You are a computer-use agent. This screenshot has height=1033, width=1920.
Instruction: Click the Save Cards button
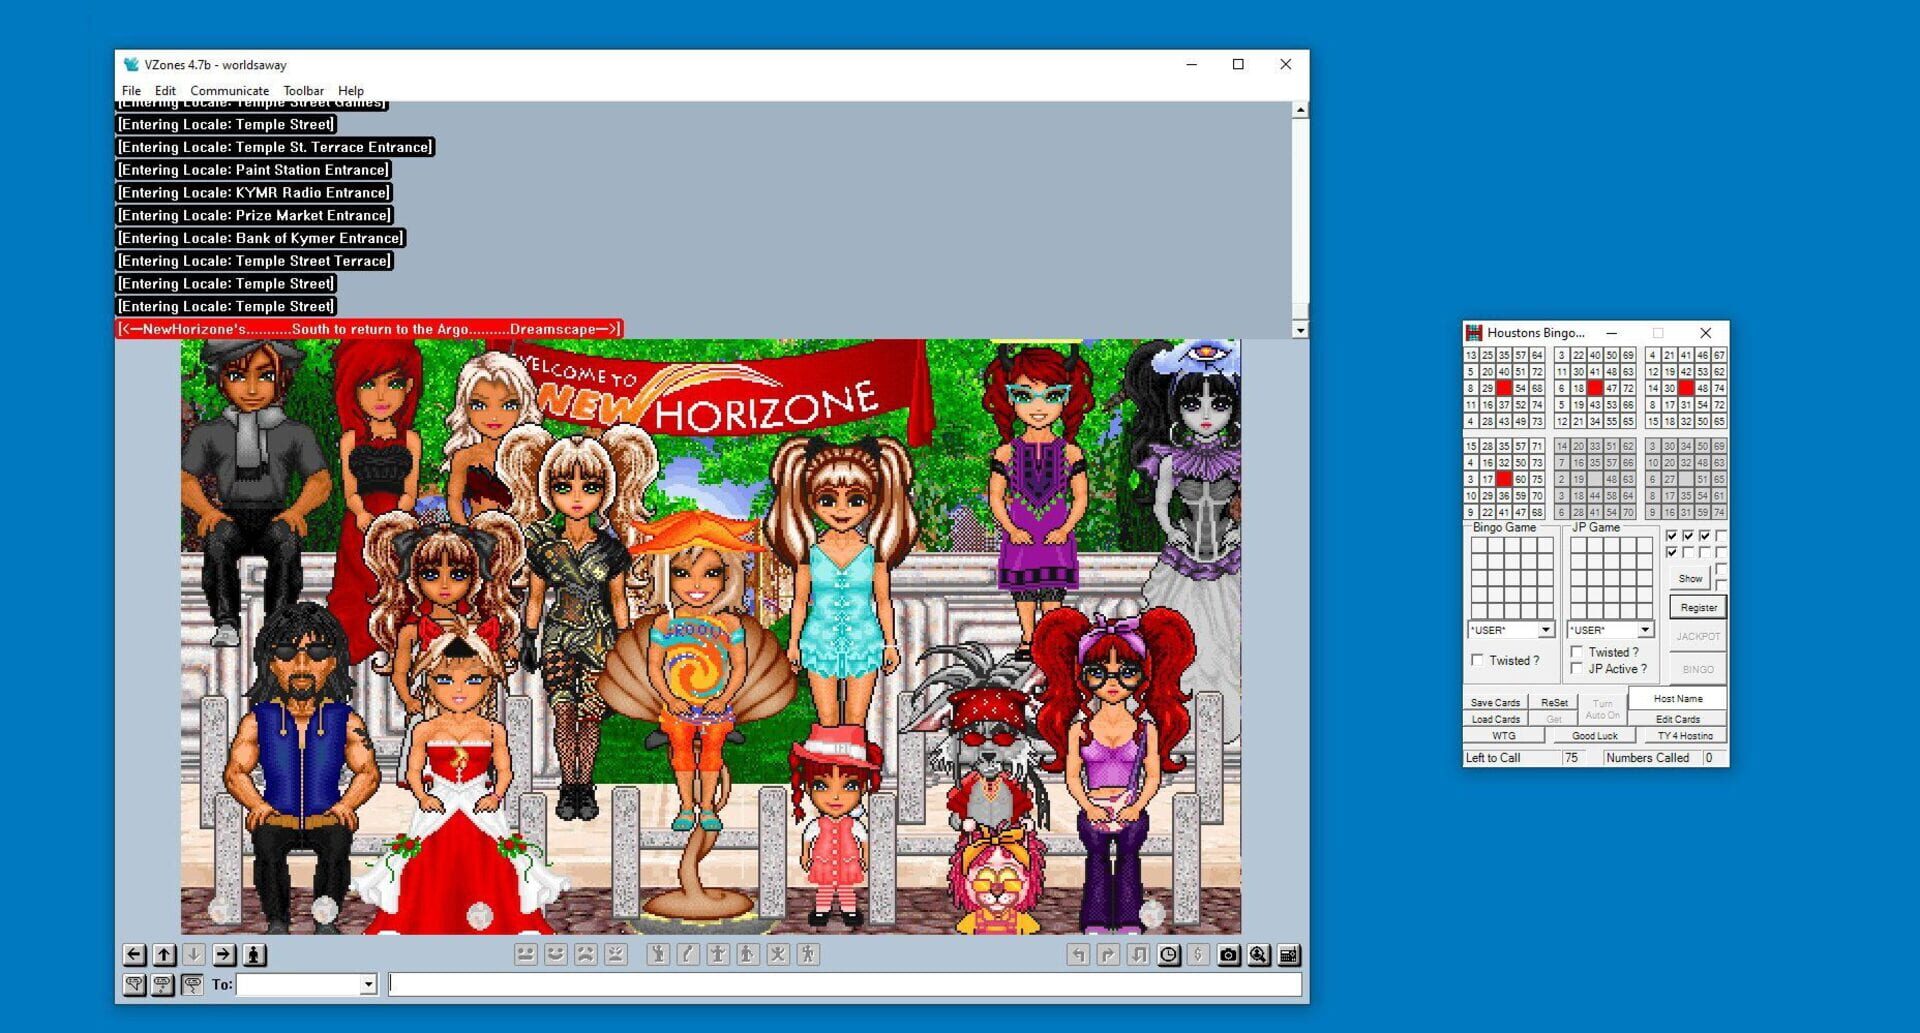[x=1495, y=702]
